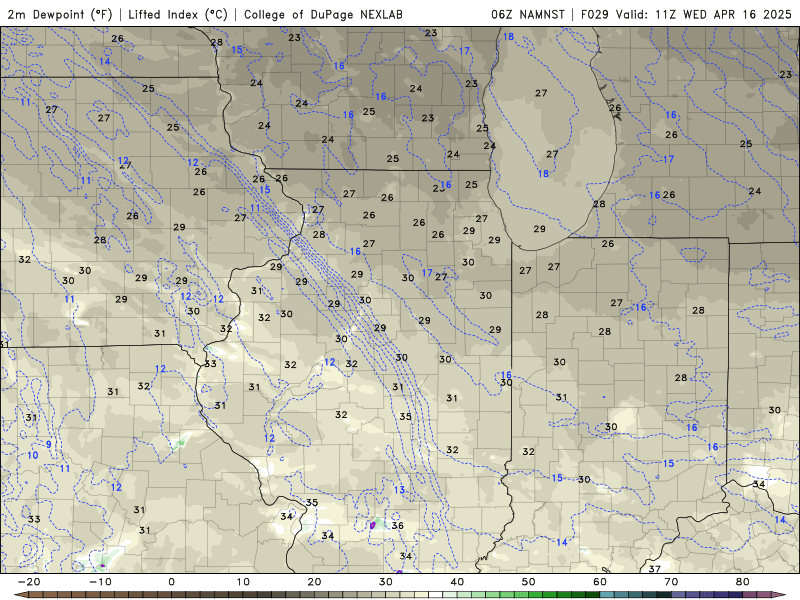The width and height of the screenshot is (800, 600).
Task: Select the 20 label on the color scale
Action: [314, 582]
